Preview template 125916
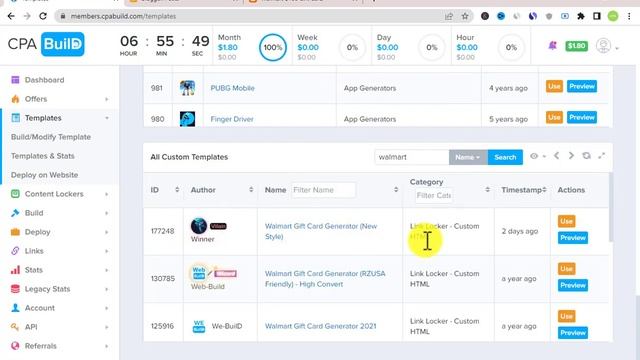The width and height of the screenshot is (640, 360). [573, 333]
